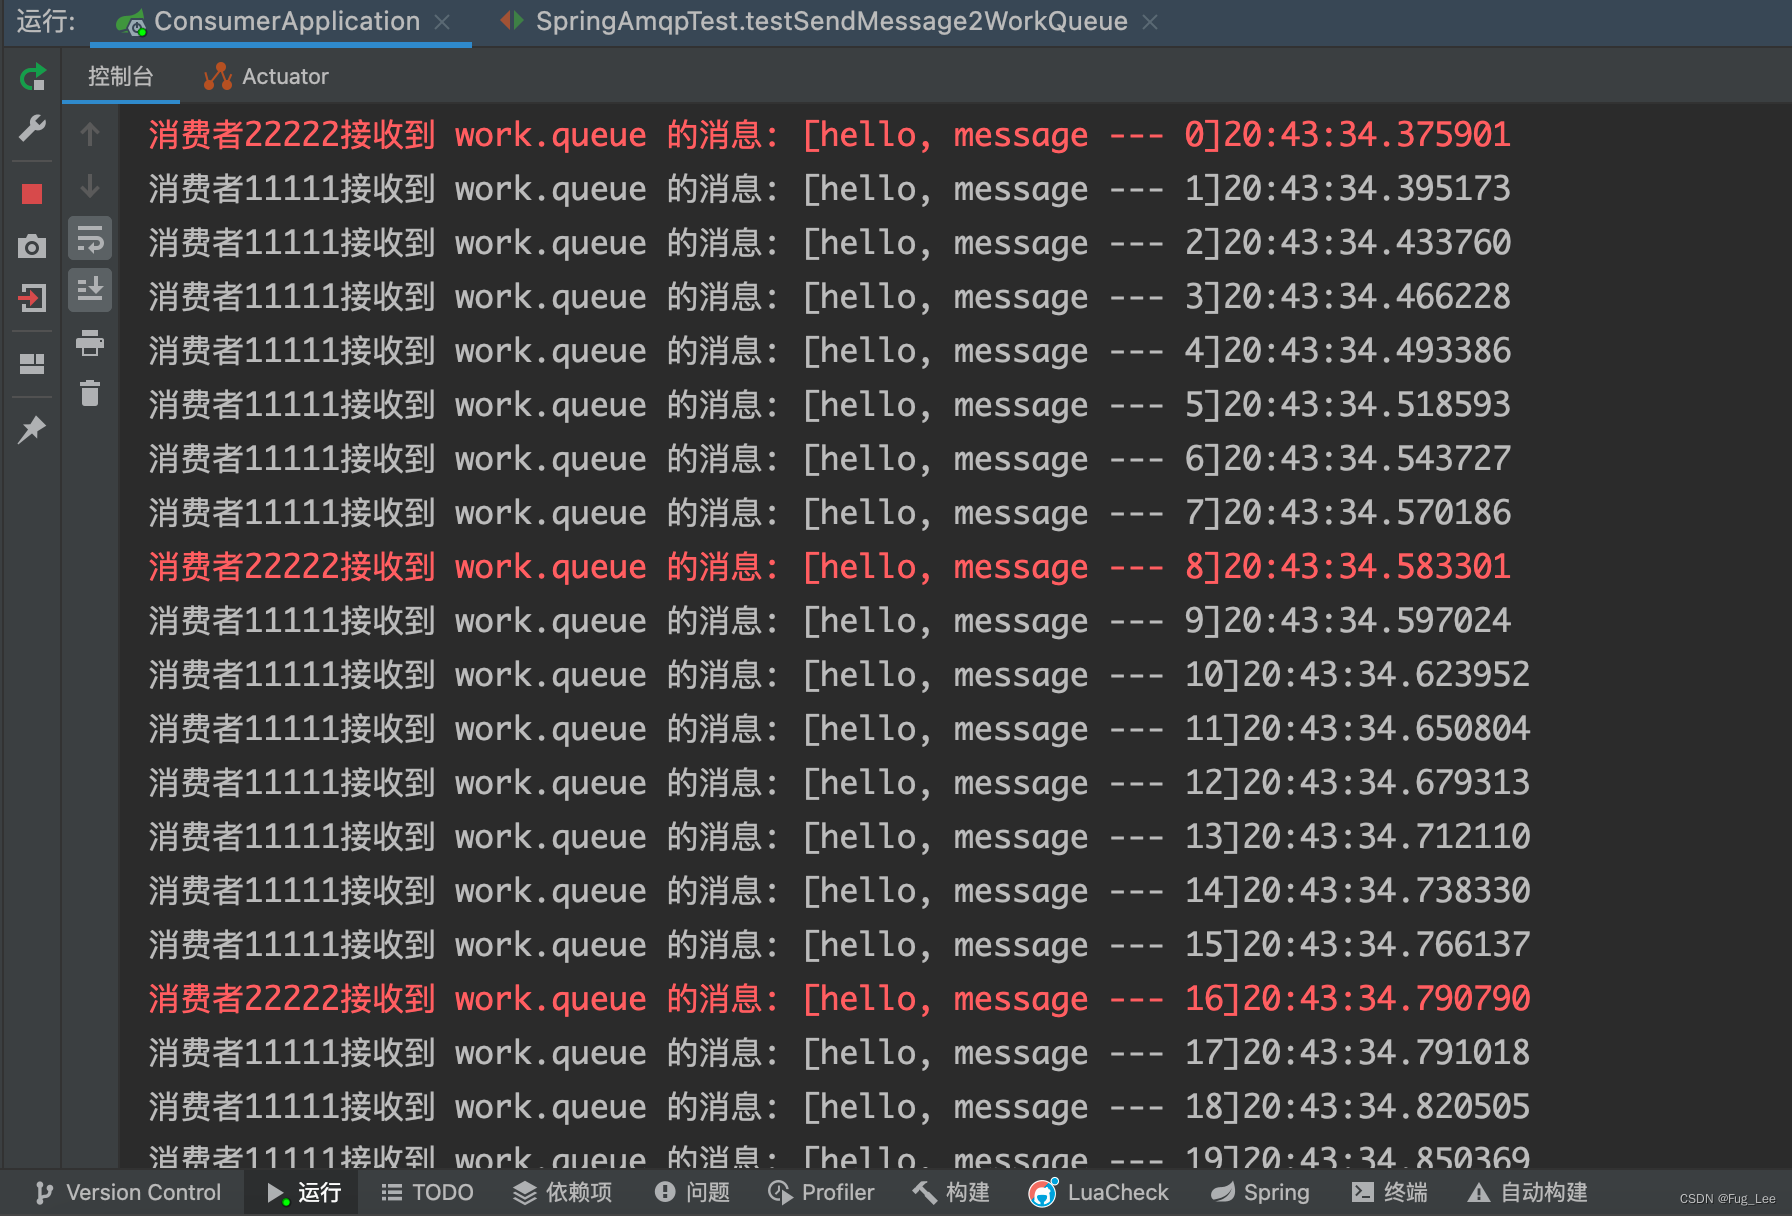Open the 构建 build tool window
The height and width of the screenshot is (1216, 1792).
(951, 1192)
